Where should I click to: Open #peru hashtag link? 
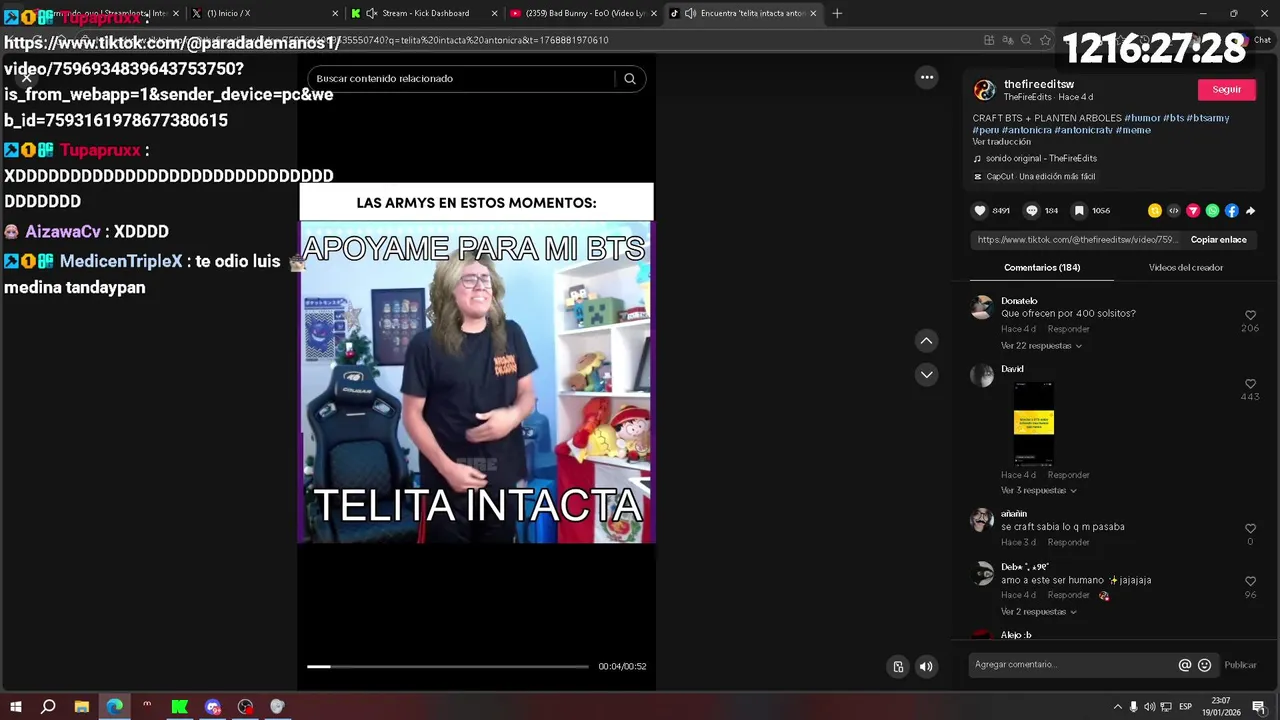tap(985, 130)
